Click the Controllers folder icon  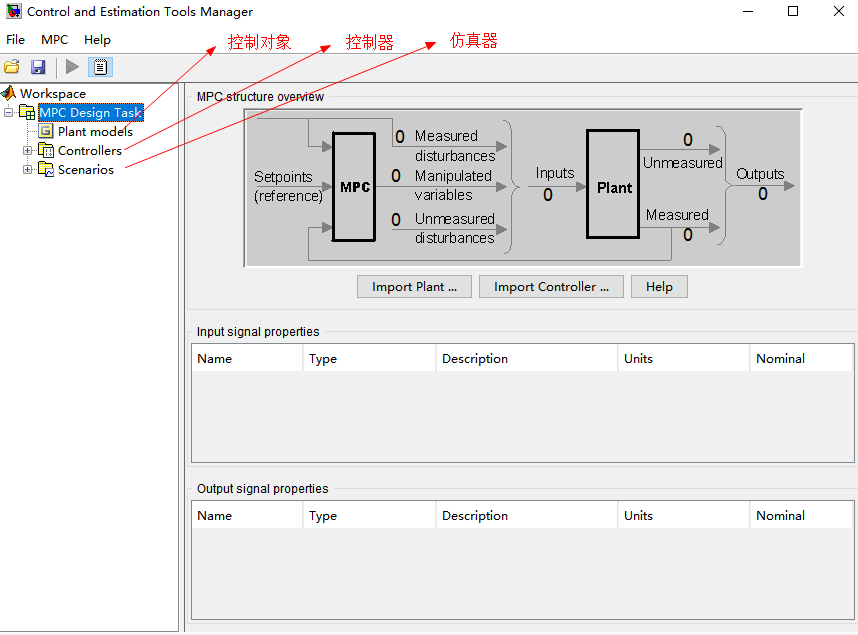45,150
